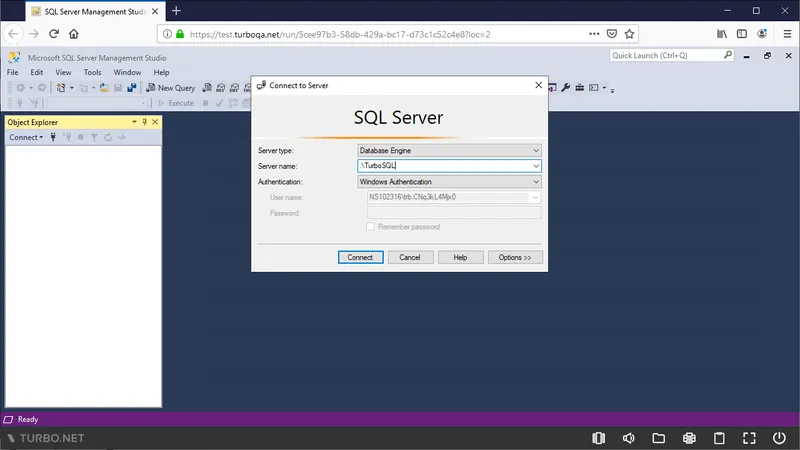Screen dimensions: 800x450
Task: Click the Save All icon in SSMS toolbar
Action: 132,88
